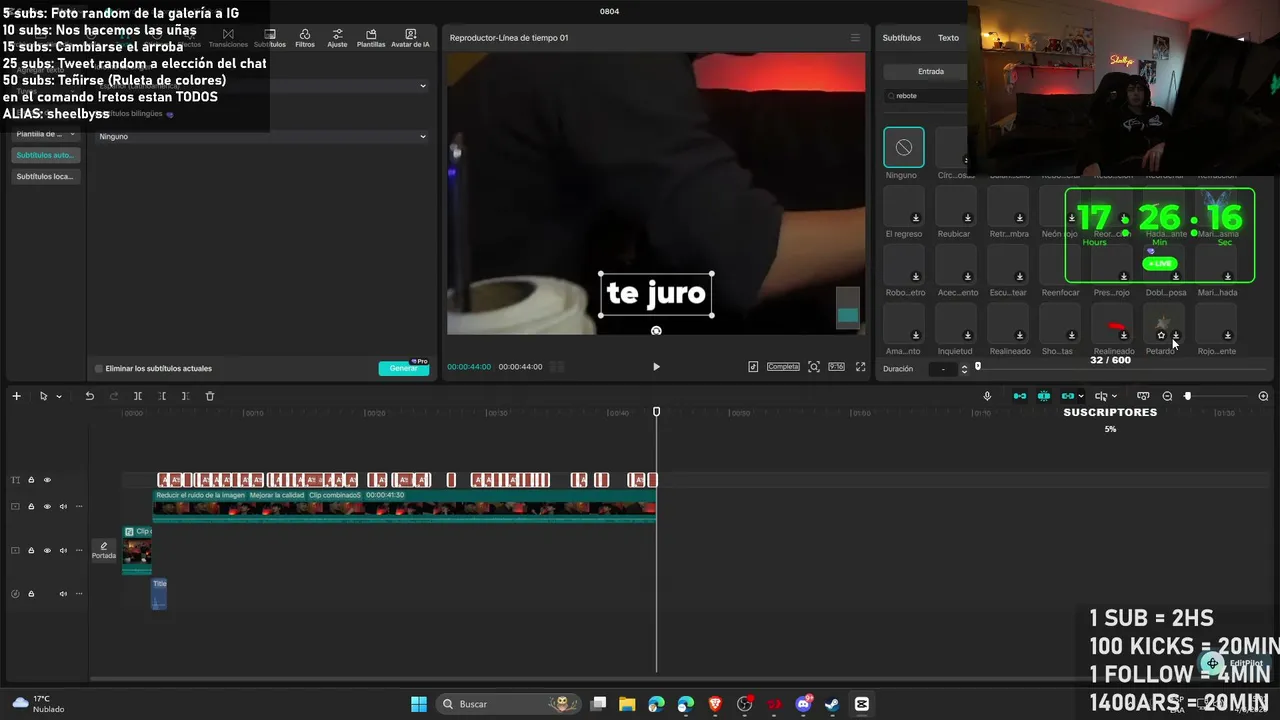The height and width of the screenshot is (720, 1280).
Task: Hide the subtitle text track
Action: tap(47, 480)
